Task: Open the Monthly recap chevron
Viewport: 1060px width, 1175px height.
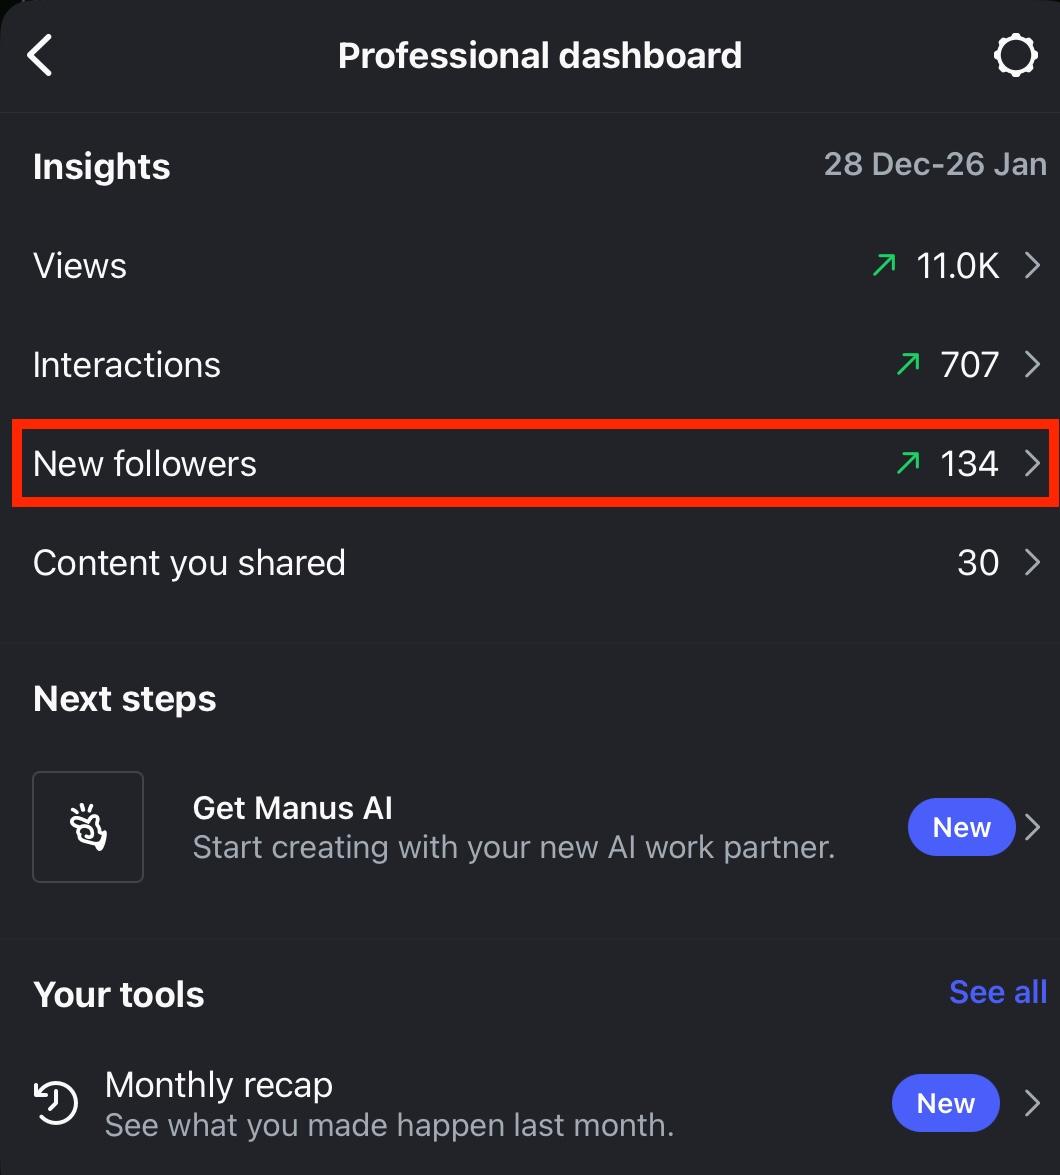Action: [x=1033, y=1103]
